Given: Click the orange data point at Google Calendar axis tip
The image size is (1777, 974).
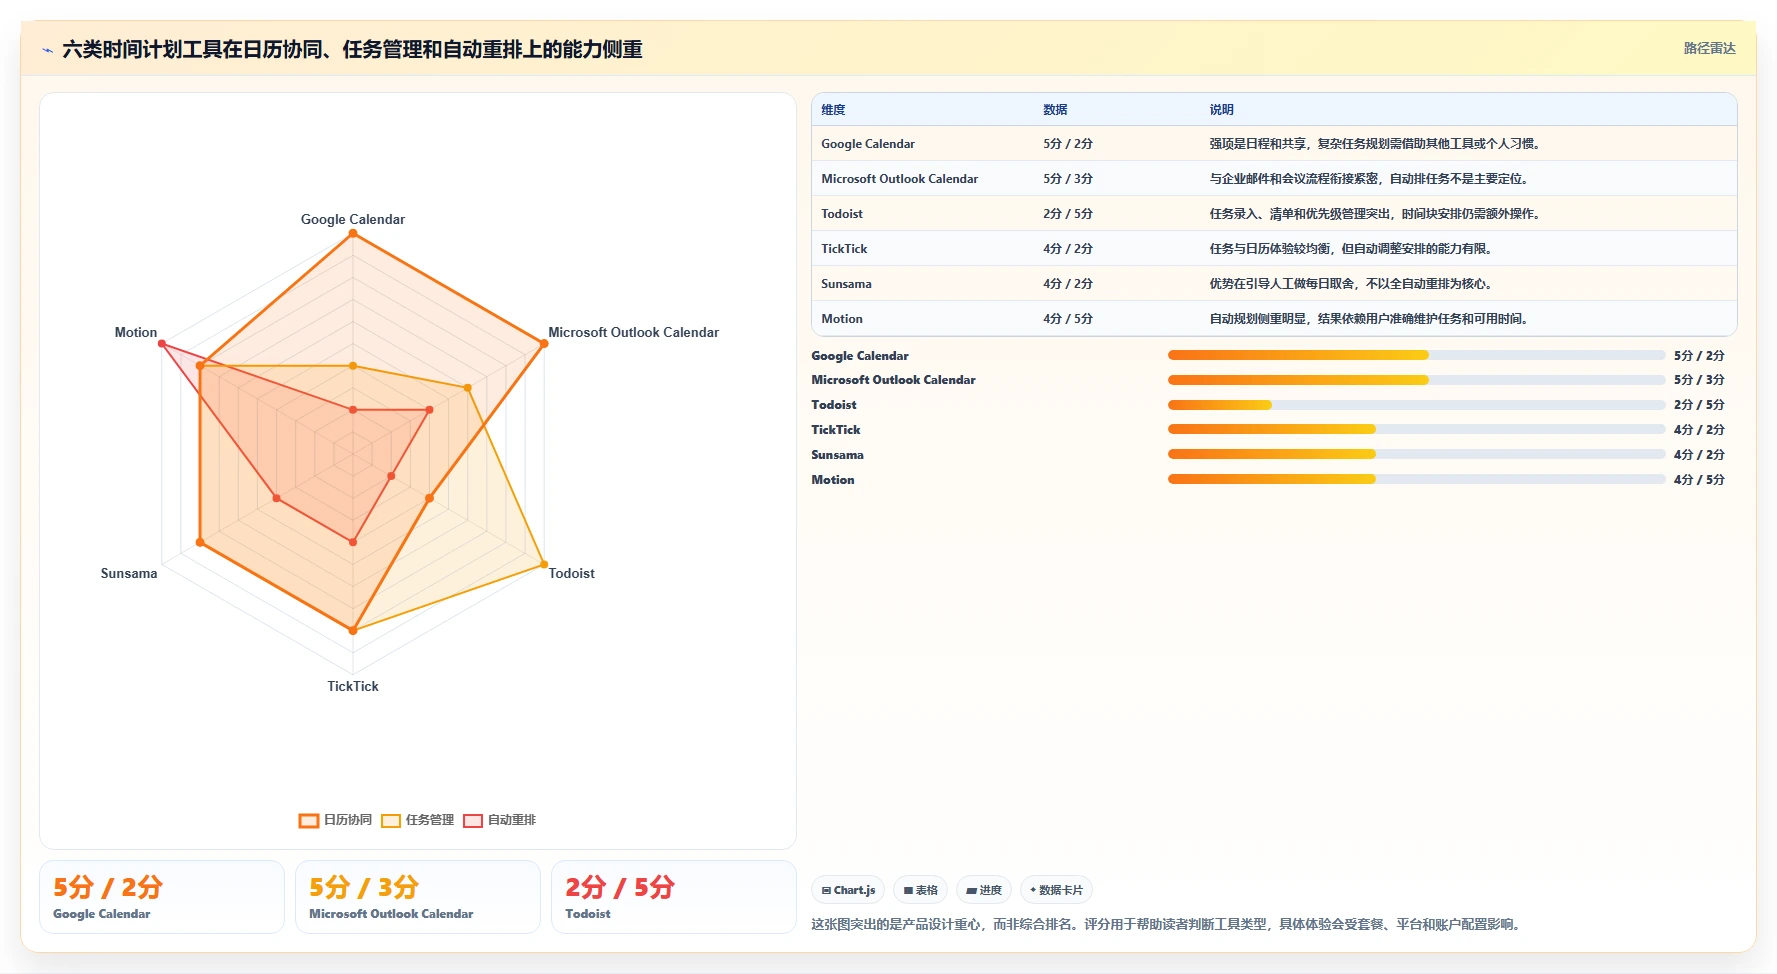Looking at the screenshot, I should (353, 234).
